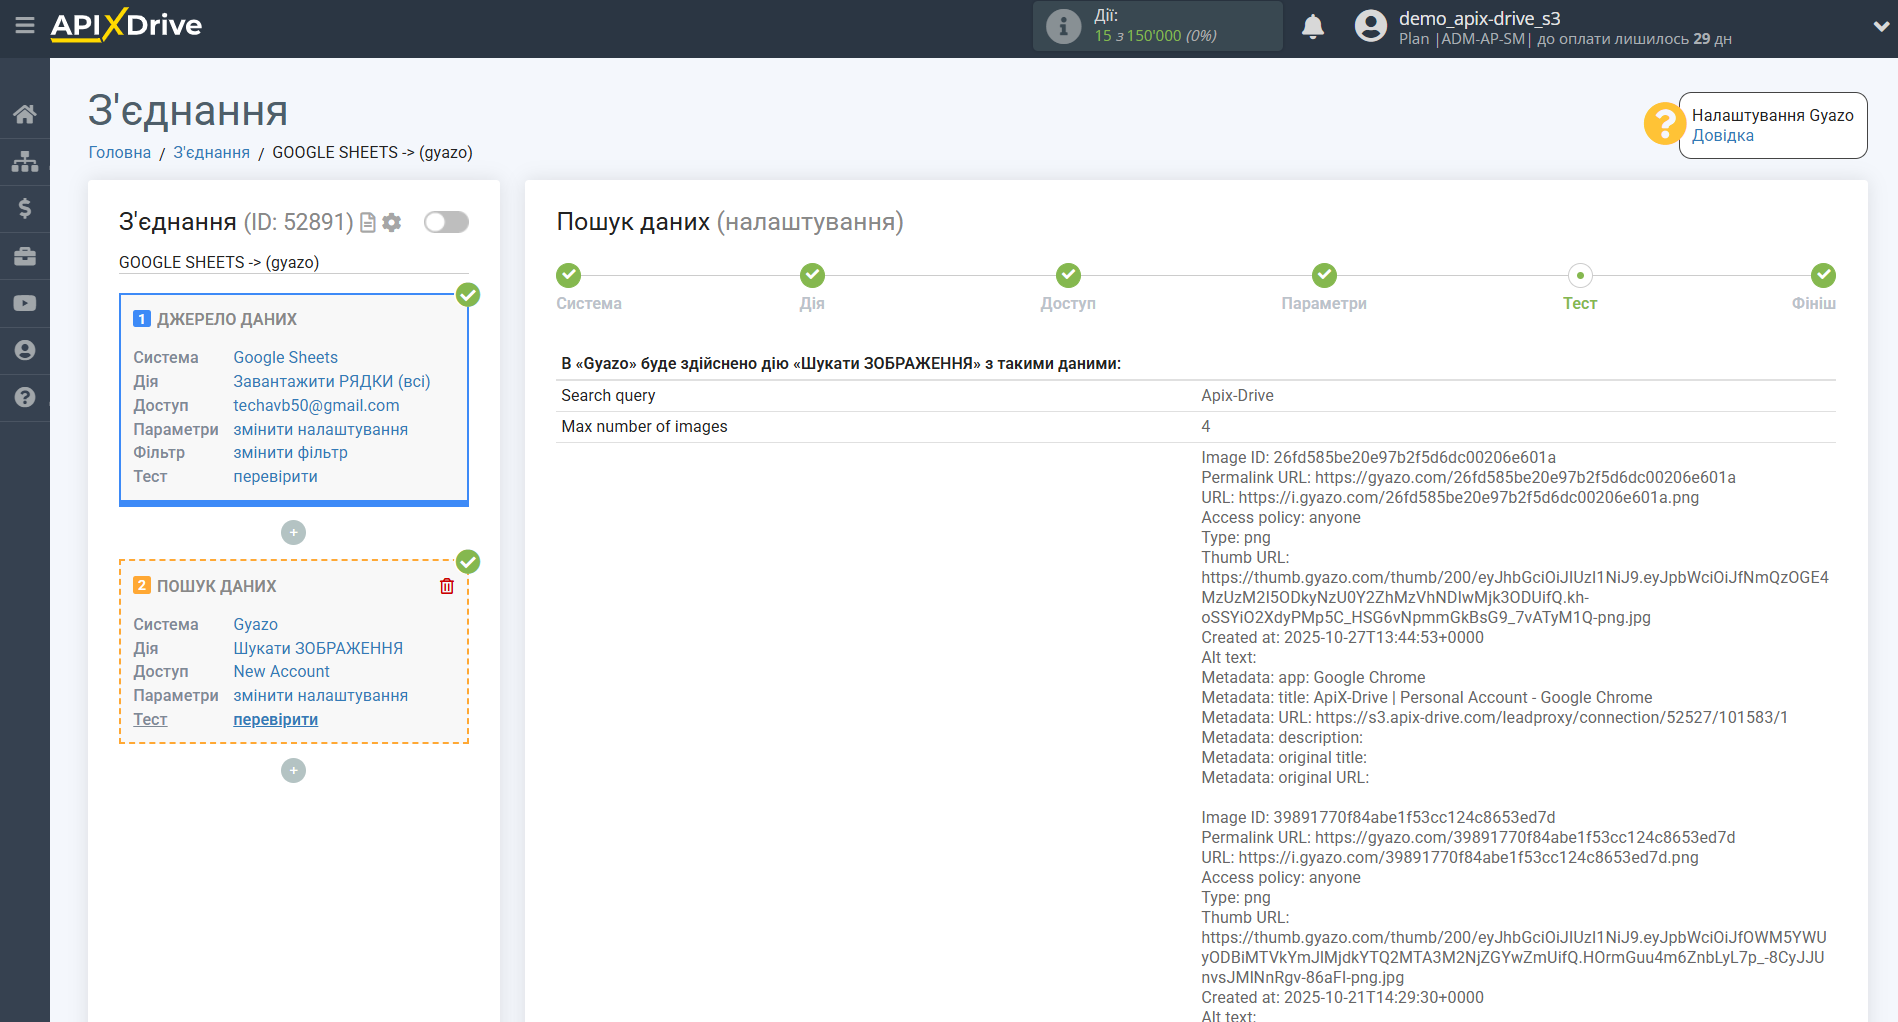Add a block below the data source

tap(293, 533)
